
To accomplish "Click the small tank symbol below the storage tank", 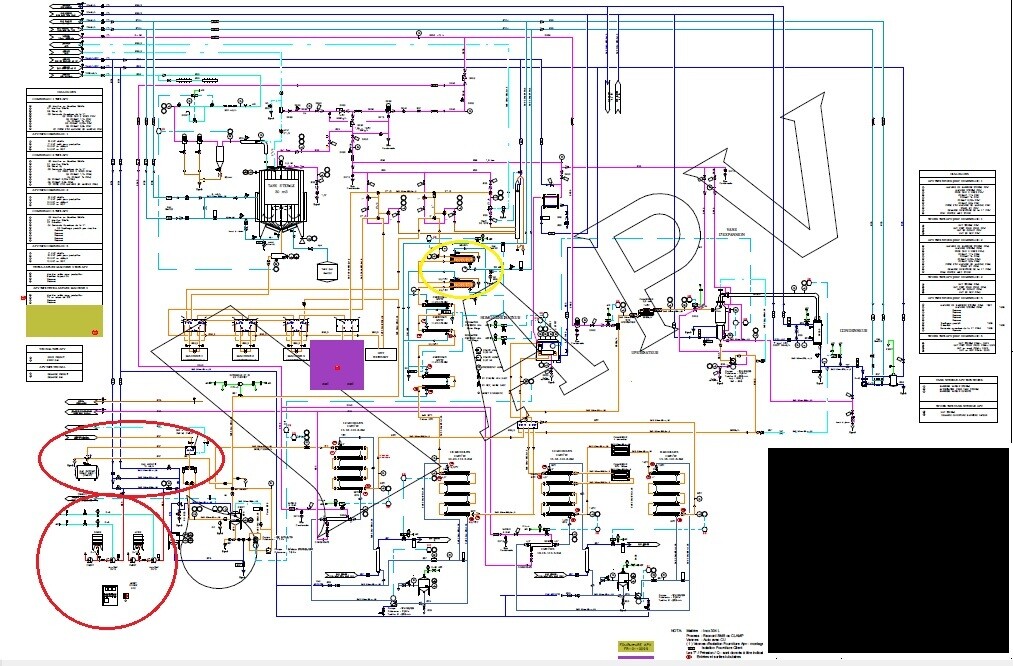I will point(328,272).
